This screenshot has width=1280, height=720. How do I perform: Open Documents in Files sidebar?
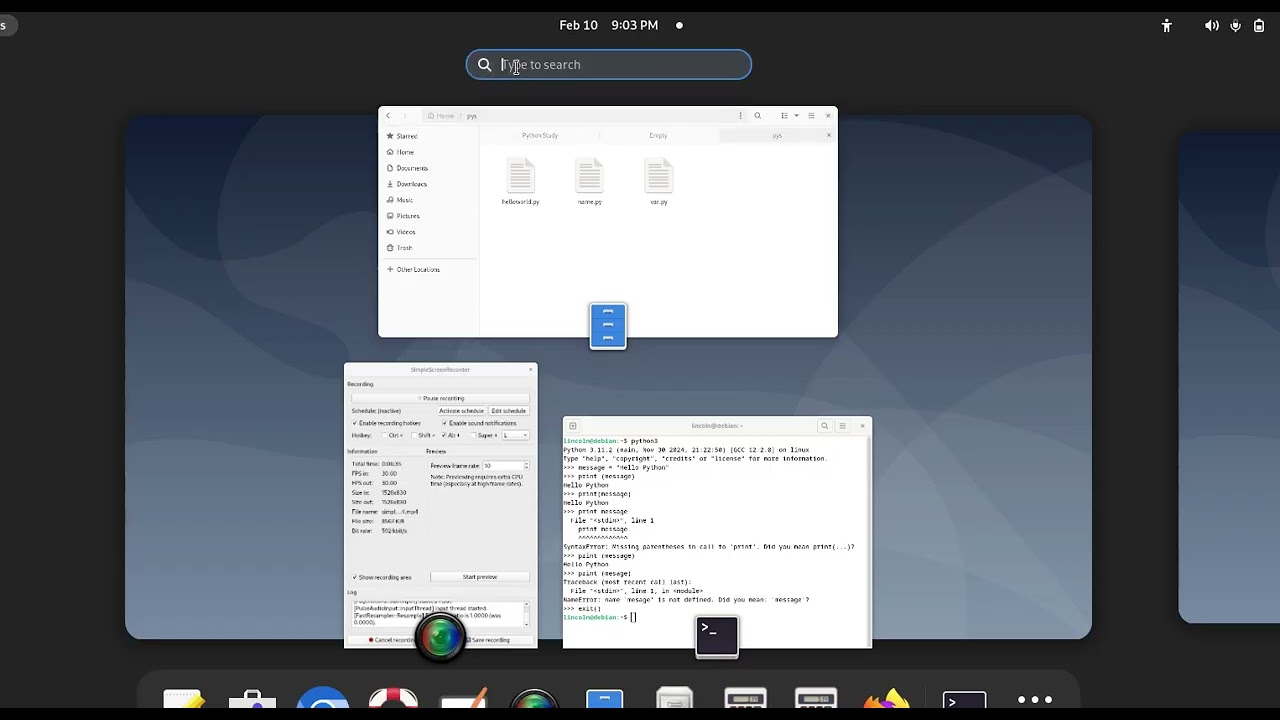429,168
